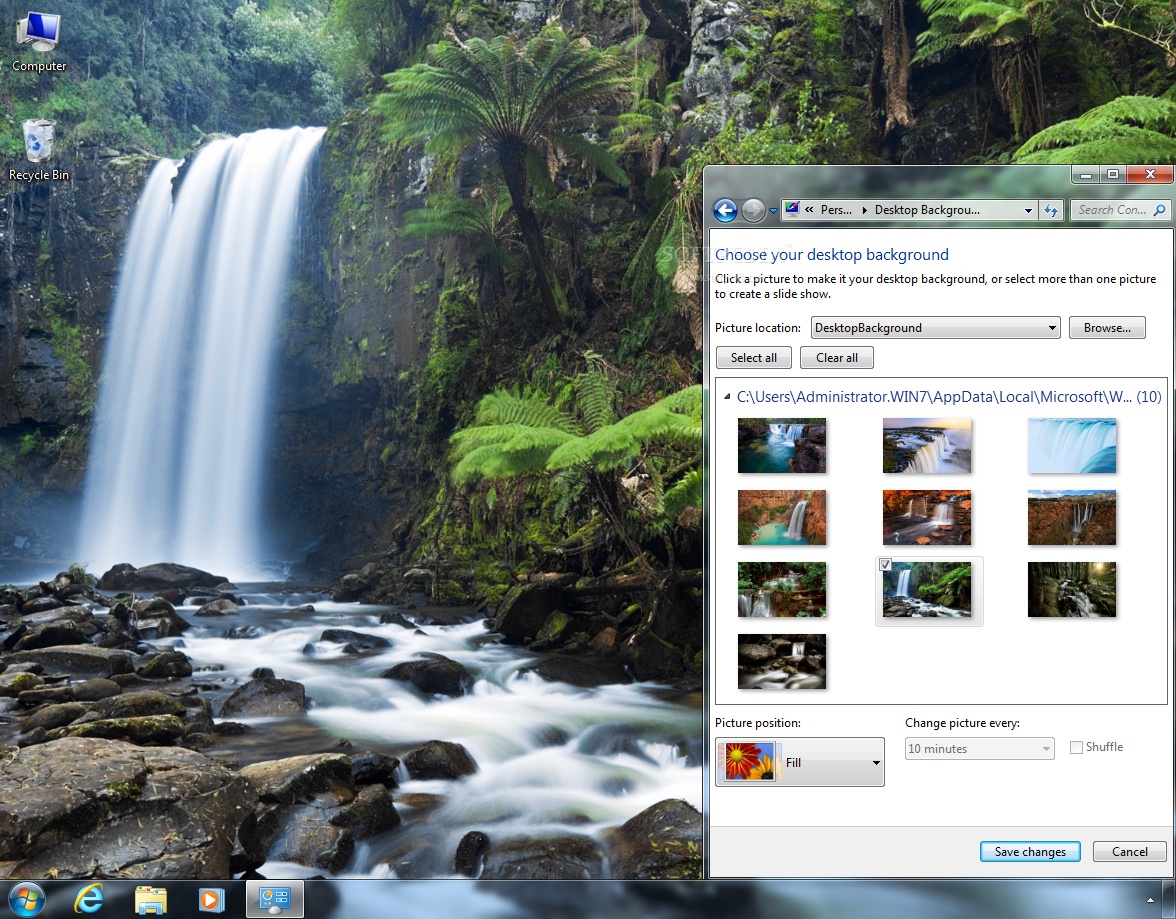Select dark rocky stream thumbnail
This screenshot has width=1176, height=919.
(782, 662)
